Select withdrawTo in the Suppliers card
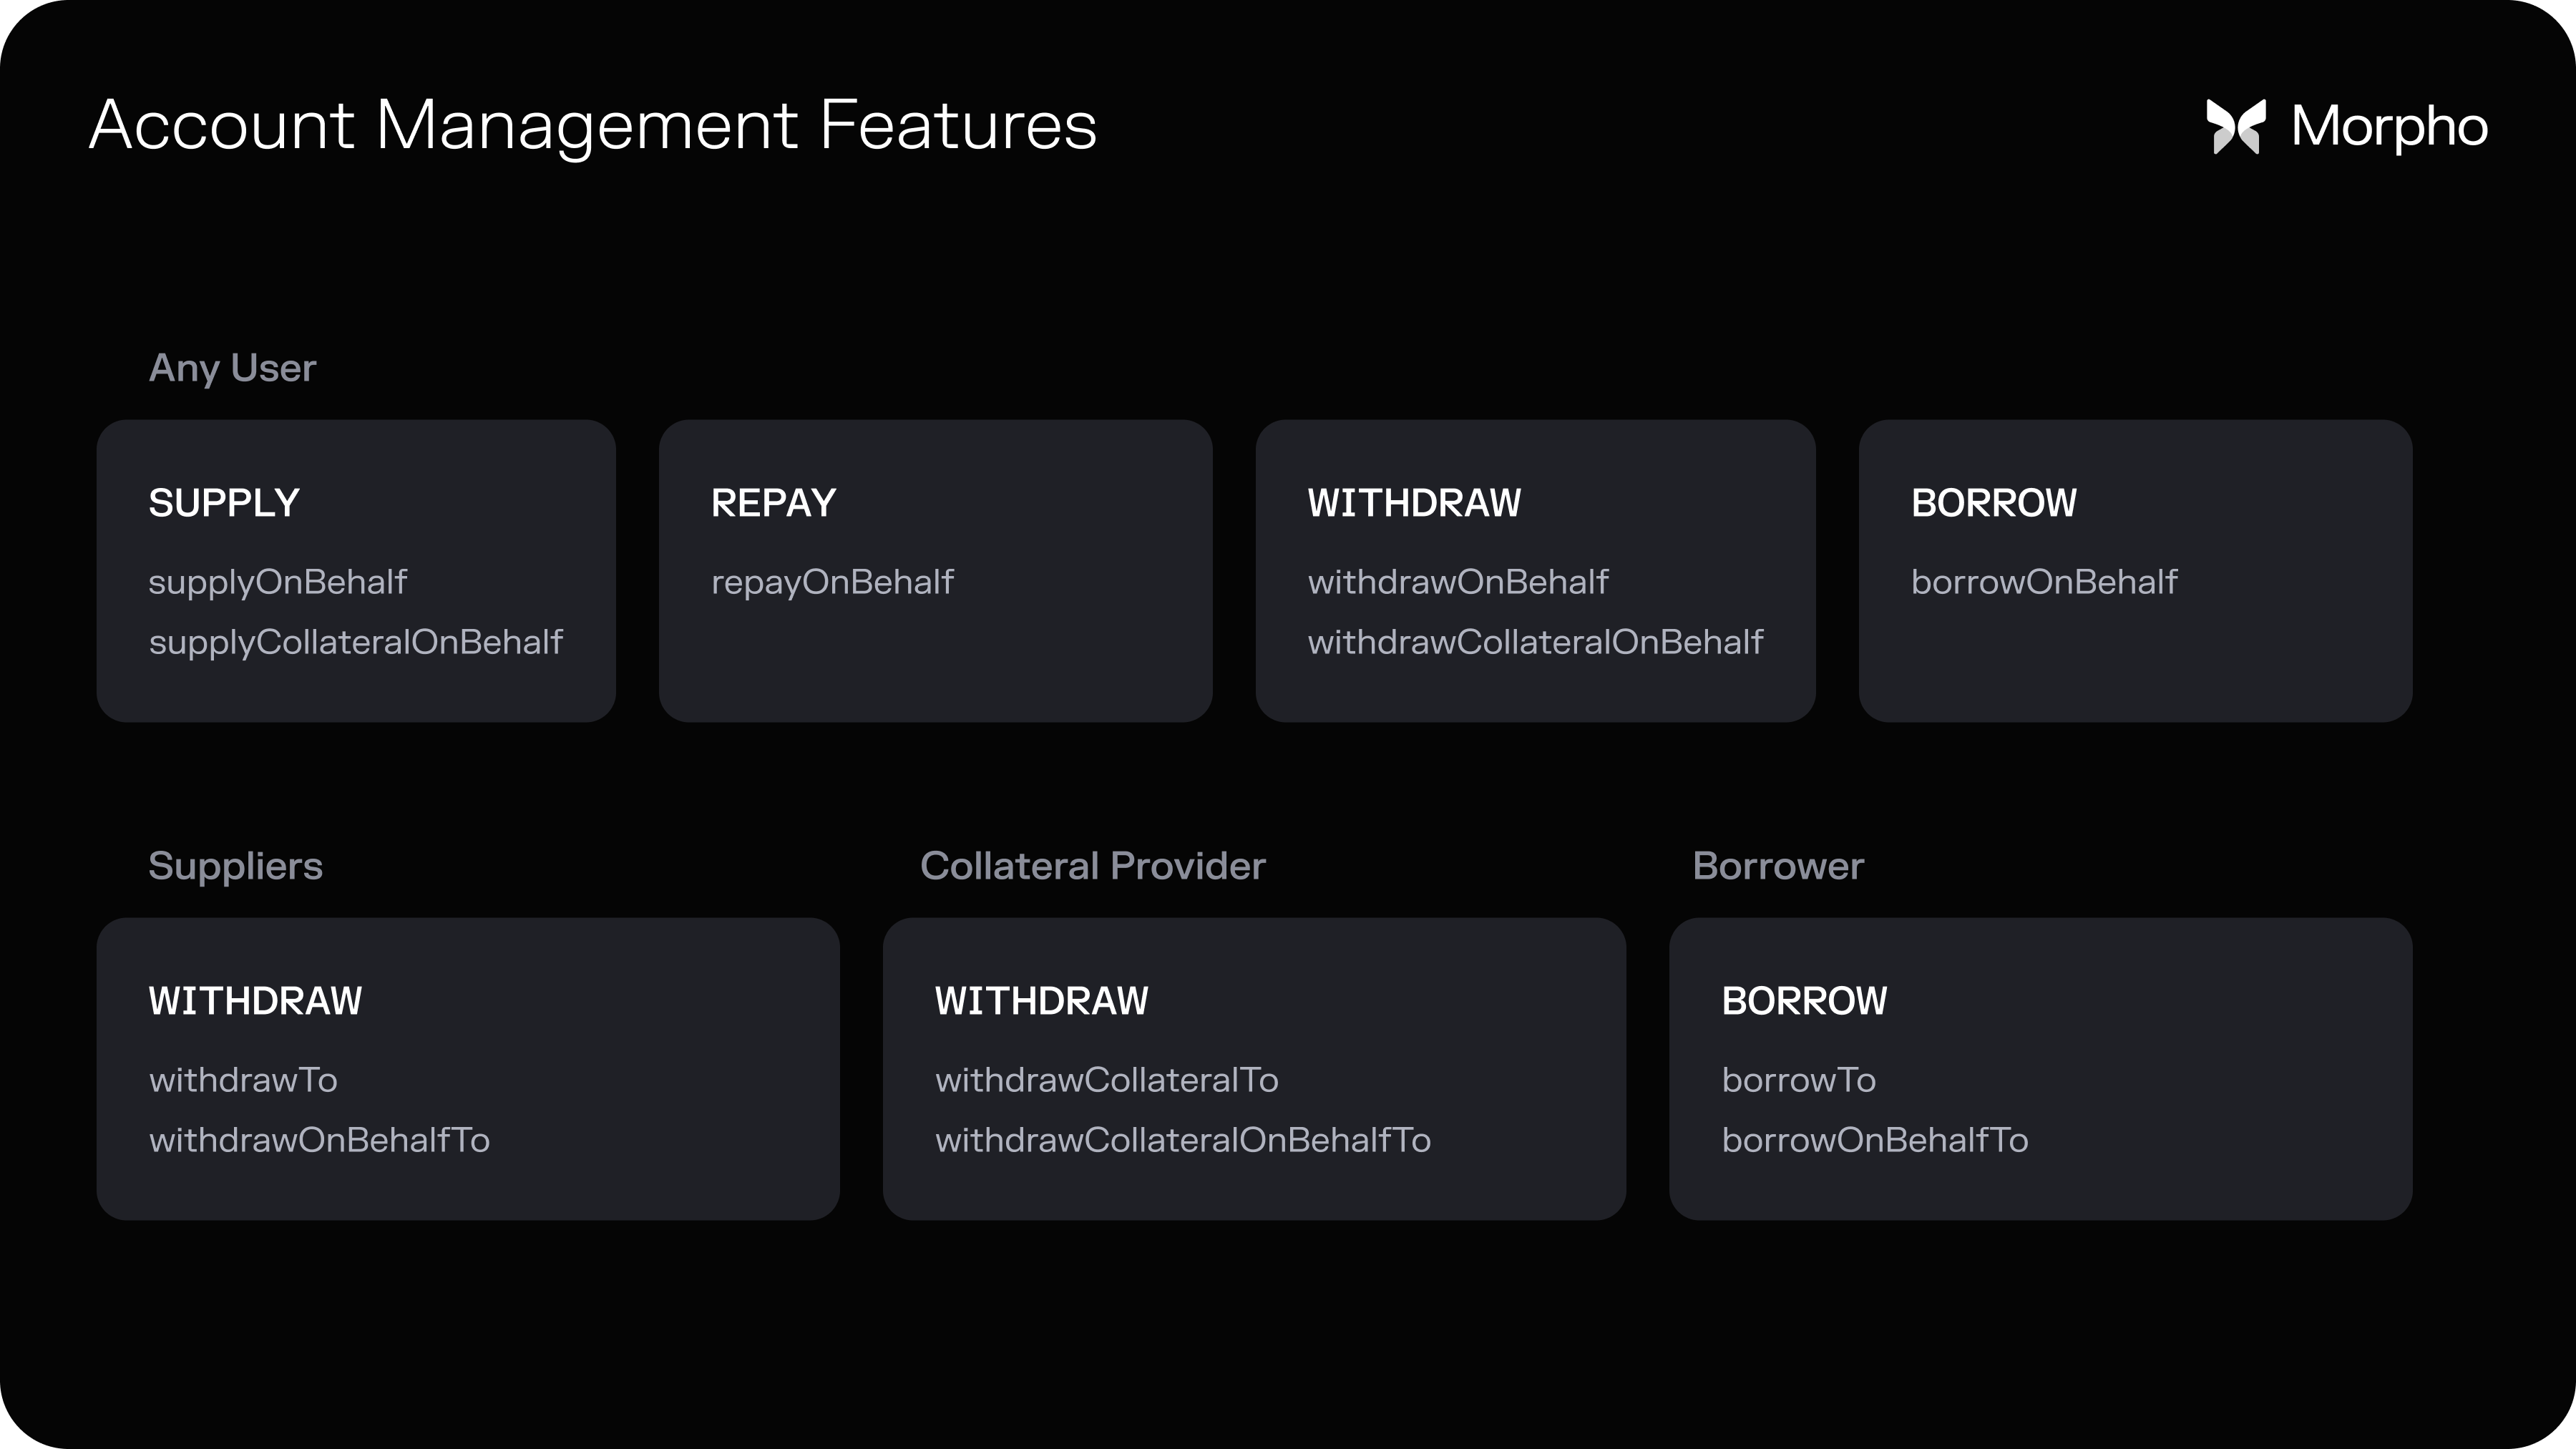This screenshot has height=1449, width=2576. [x=243, y=1080]
